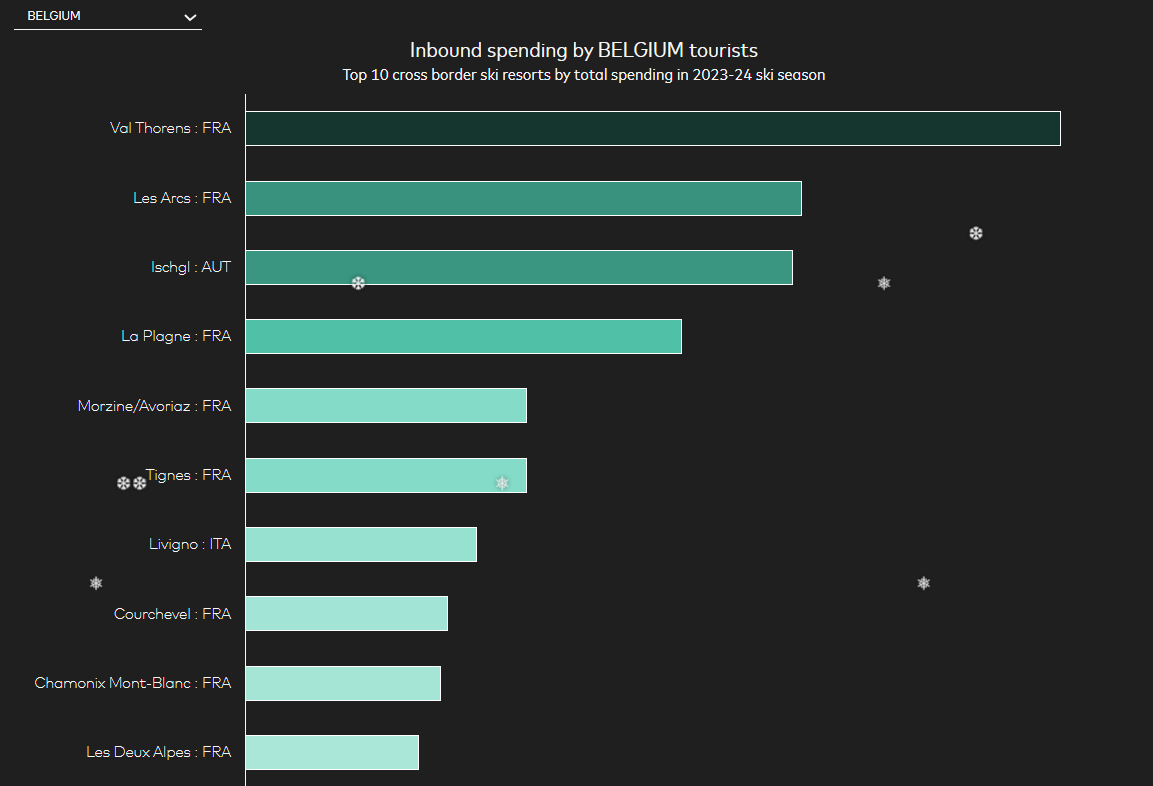
Task: Click the Chamonix Mont-Blanc bar
Action: coord(343,683)
